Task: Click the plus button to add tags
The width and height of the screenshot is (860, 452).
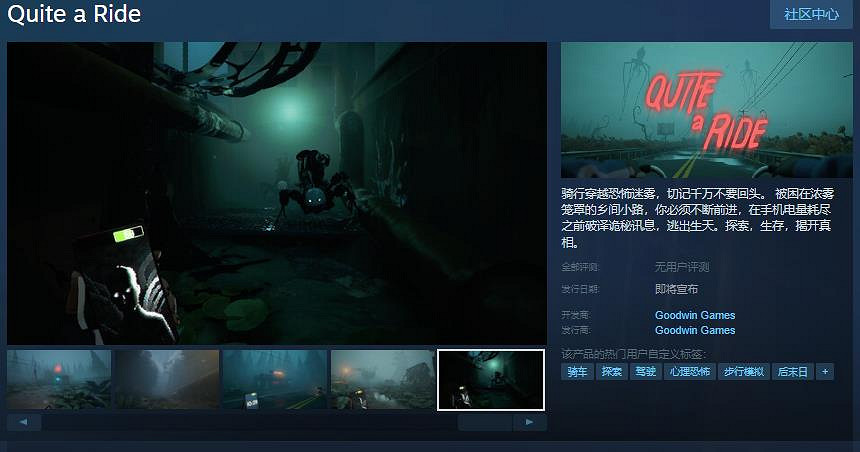Action: coord(825,371)
